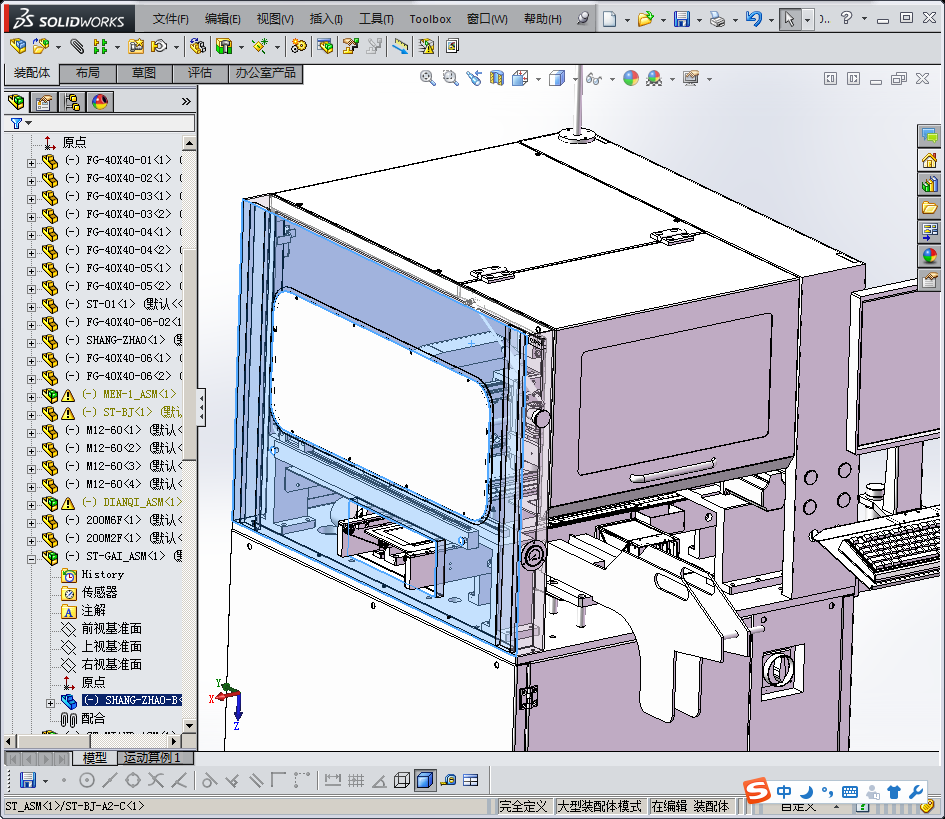Click the Zoom to Fit icon
Image resolution: width=945 pixels, height=819 pixels.
(427, 78)
